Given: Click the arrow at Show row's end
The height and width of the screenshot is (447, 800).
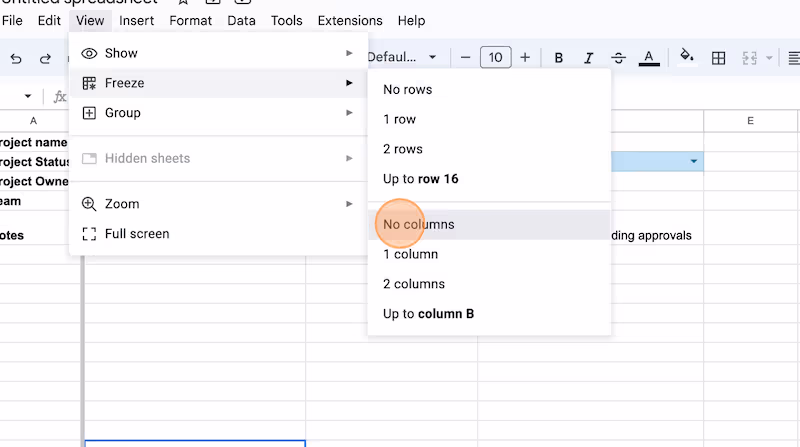Looking at the screenshot, I should [349, 53].
